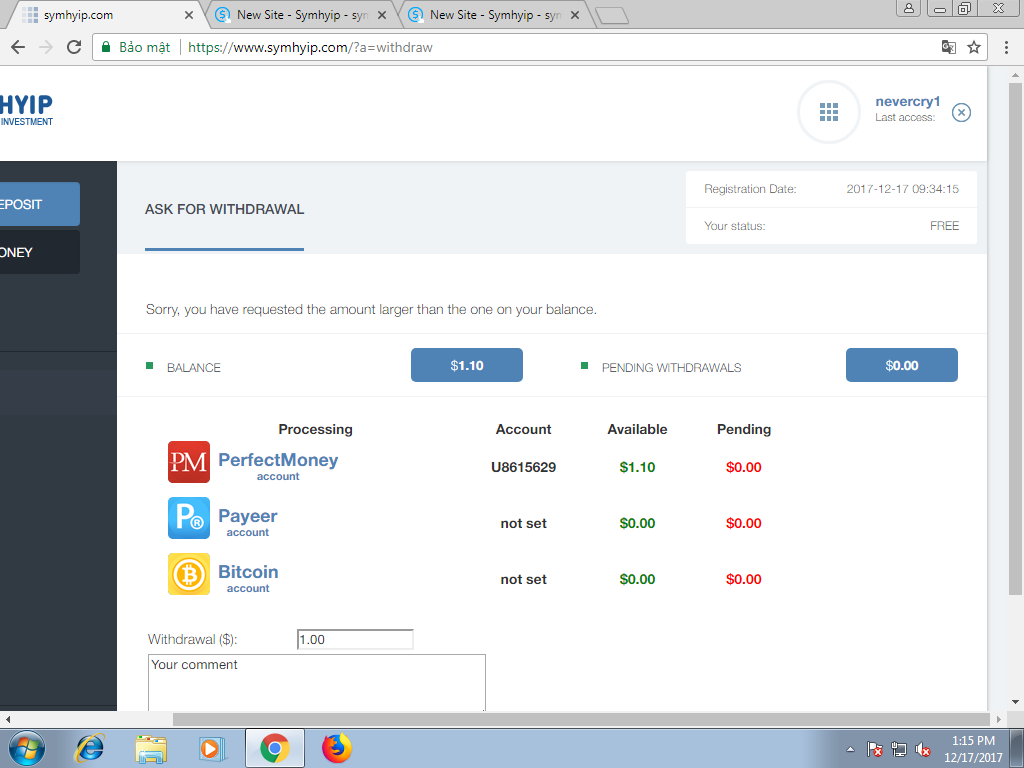Bookmark this page with star icon
The image size is (1024, 768).
974,47
